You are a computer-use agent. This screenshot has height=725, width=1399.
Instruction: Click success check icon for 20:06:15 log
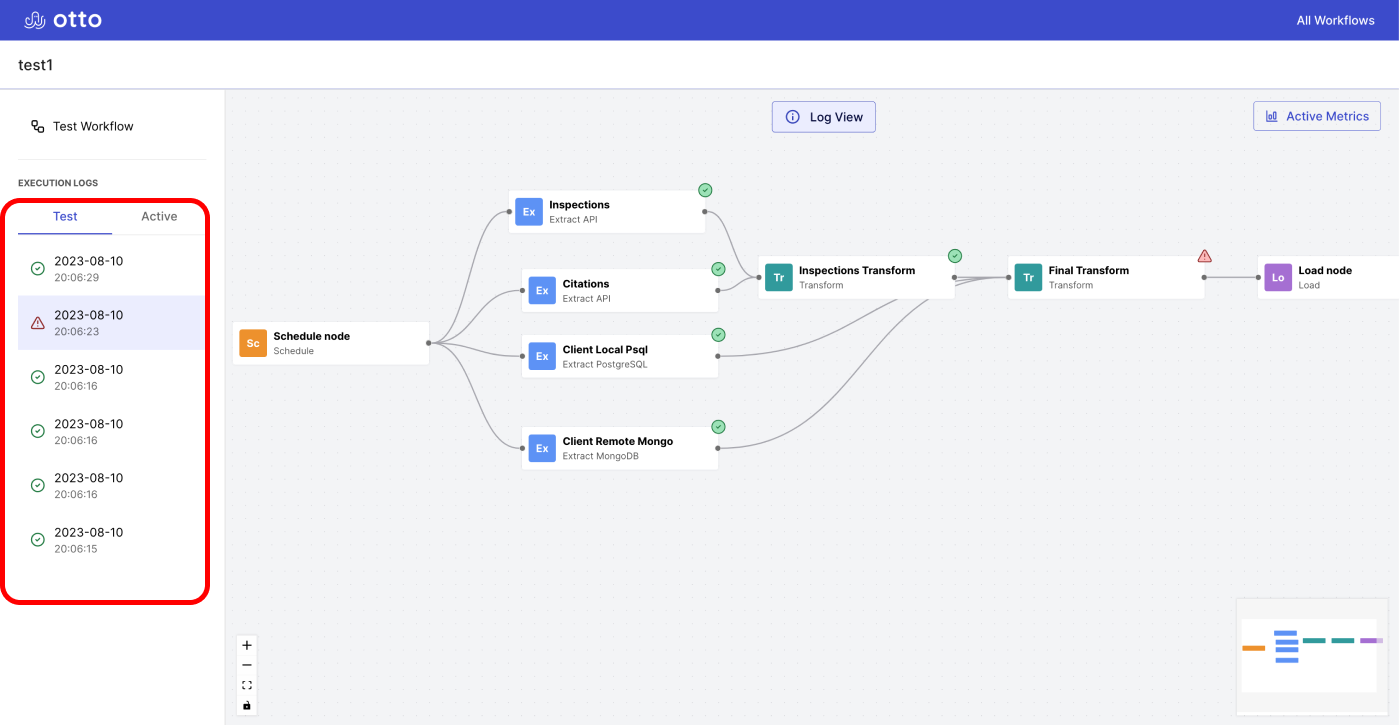[x=38, y=539]
